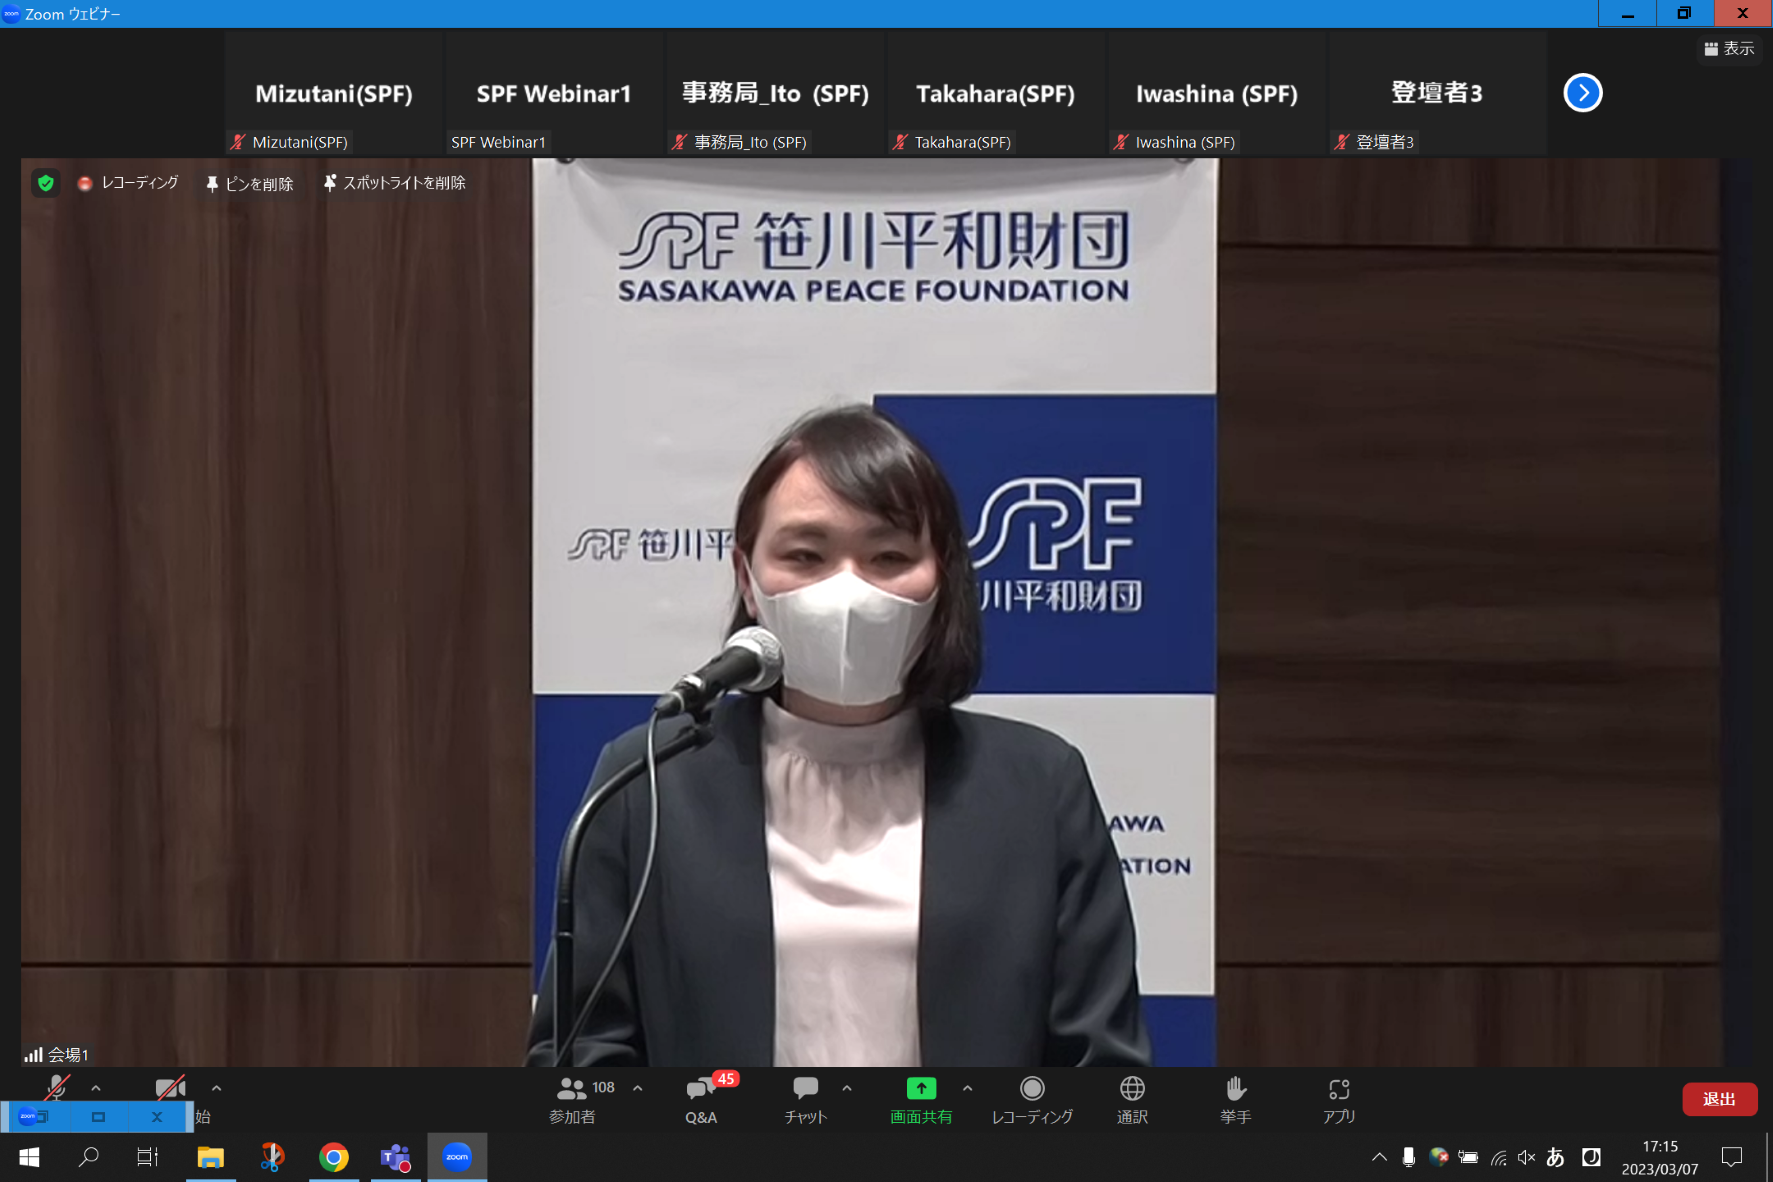The width and height of the screenshot is (1773, 1182).
Task: Expand screen share options chevron
Action: coord(967,1088)
